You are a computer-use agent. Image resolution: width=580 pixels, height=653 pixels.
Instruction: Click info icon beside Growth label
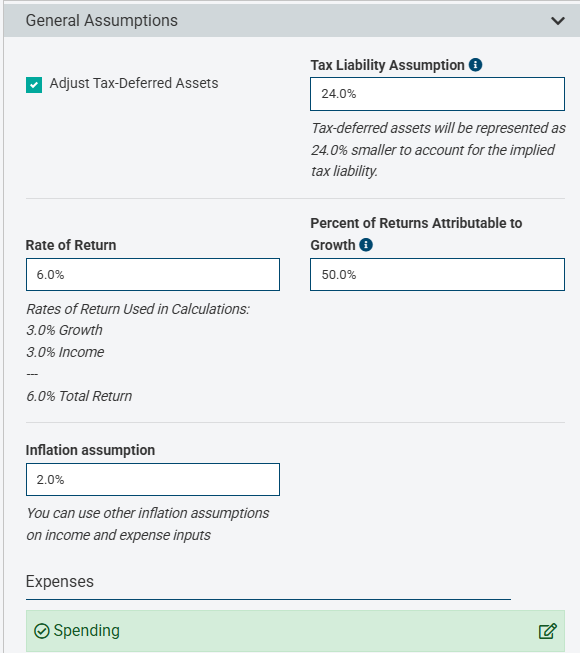(x=366, y=245)
